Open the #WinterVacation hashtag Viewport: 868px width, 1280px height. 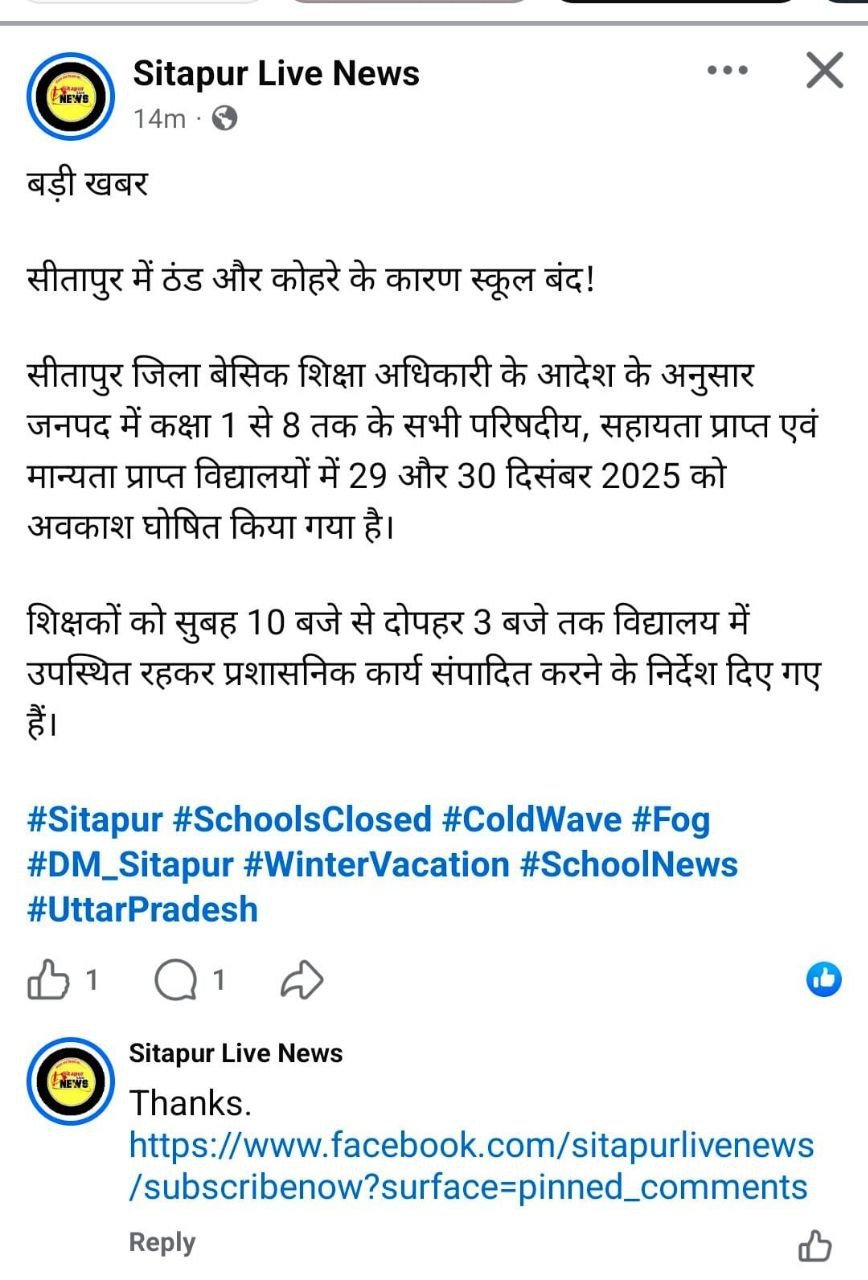[x=376, y=864]
